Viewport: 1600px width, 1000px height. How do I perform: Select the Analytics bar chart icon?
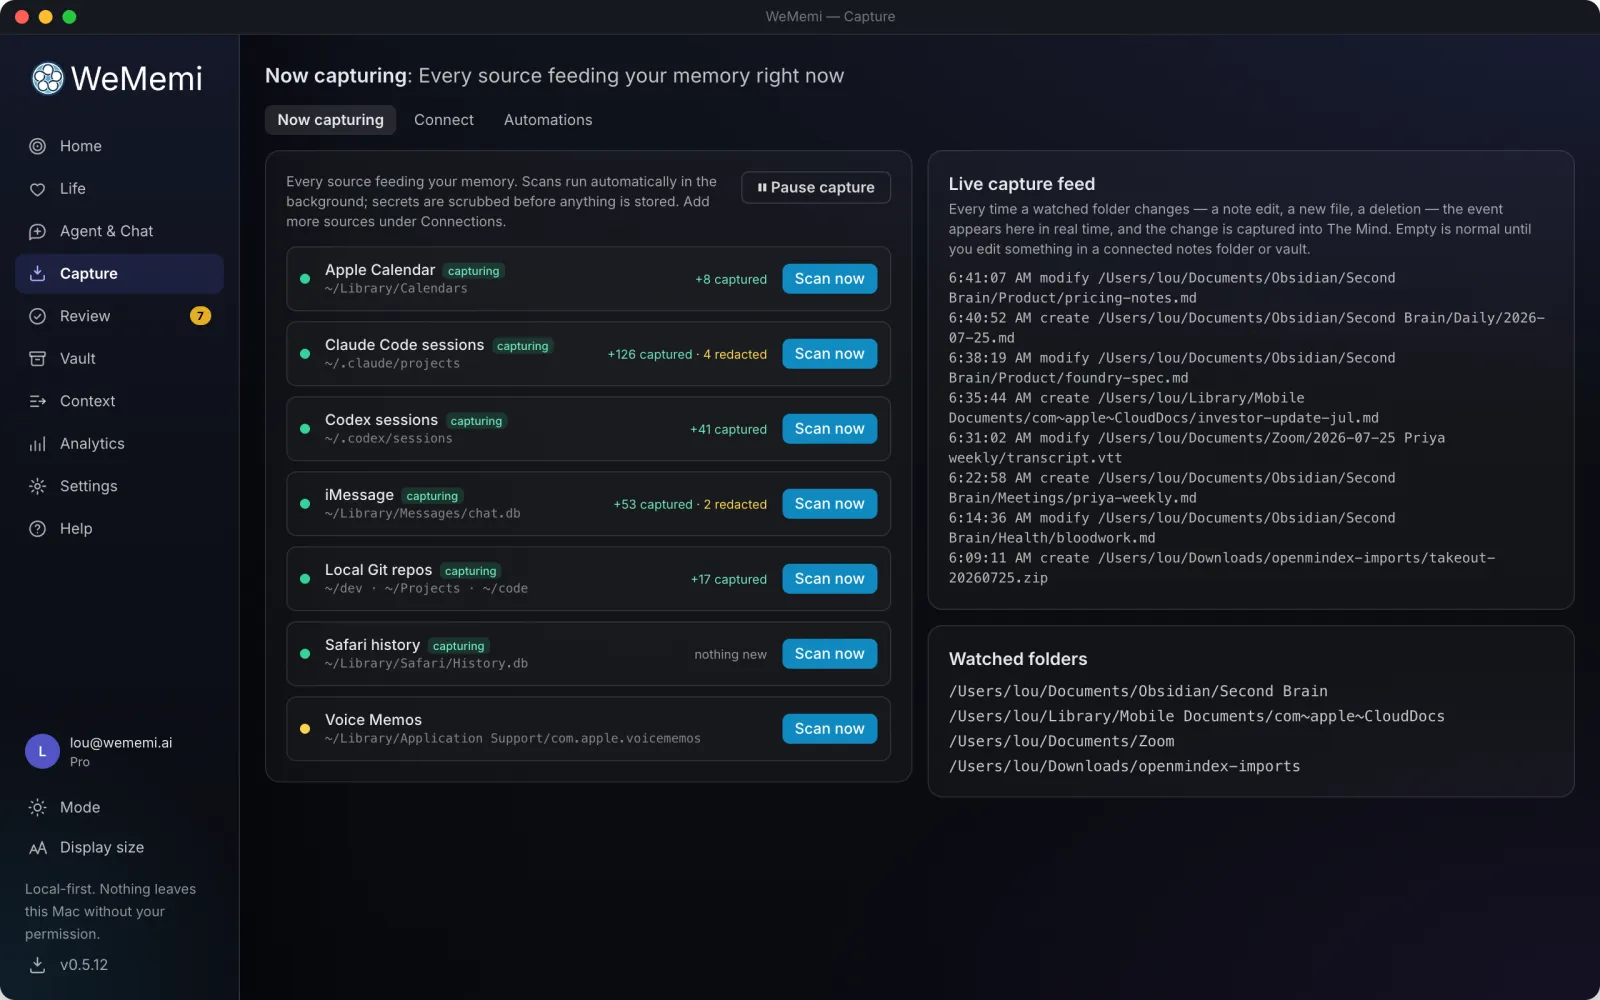[x=37, y=444]
